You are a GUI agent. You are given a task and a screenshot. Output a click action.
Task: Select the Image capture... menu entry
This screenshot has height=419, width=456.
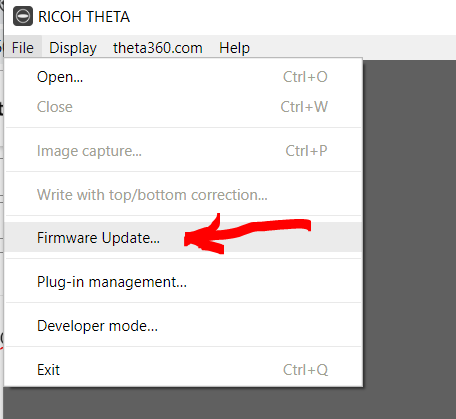184,151
